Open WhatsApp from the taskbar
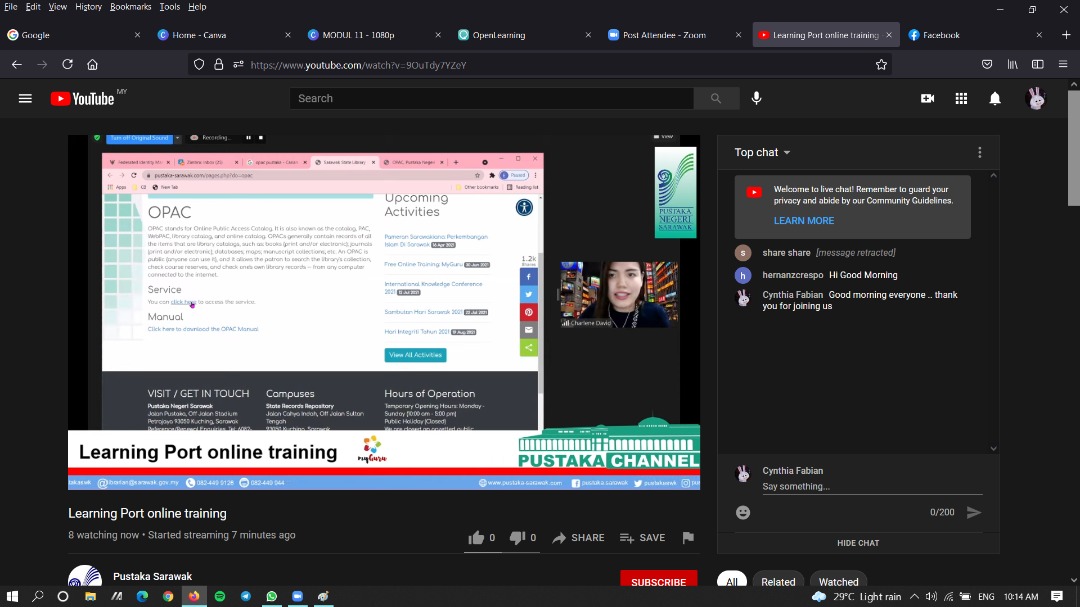1080x607 pixels. click(271, 596)
